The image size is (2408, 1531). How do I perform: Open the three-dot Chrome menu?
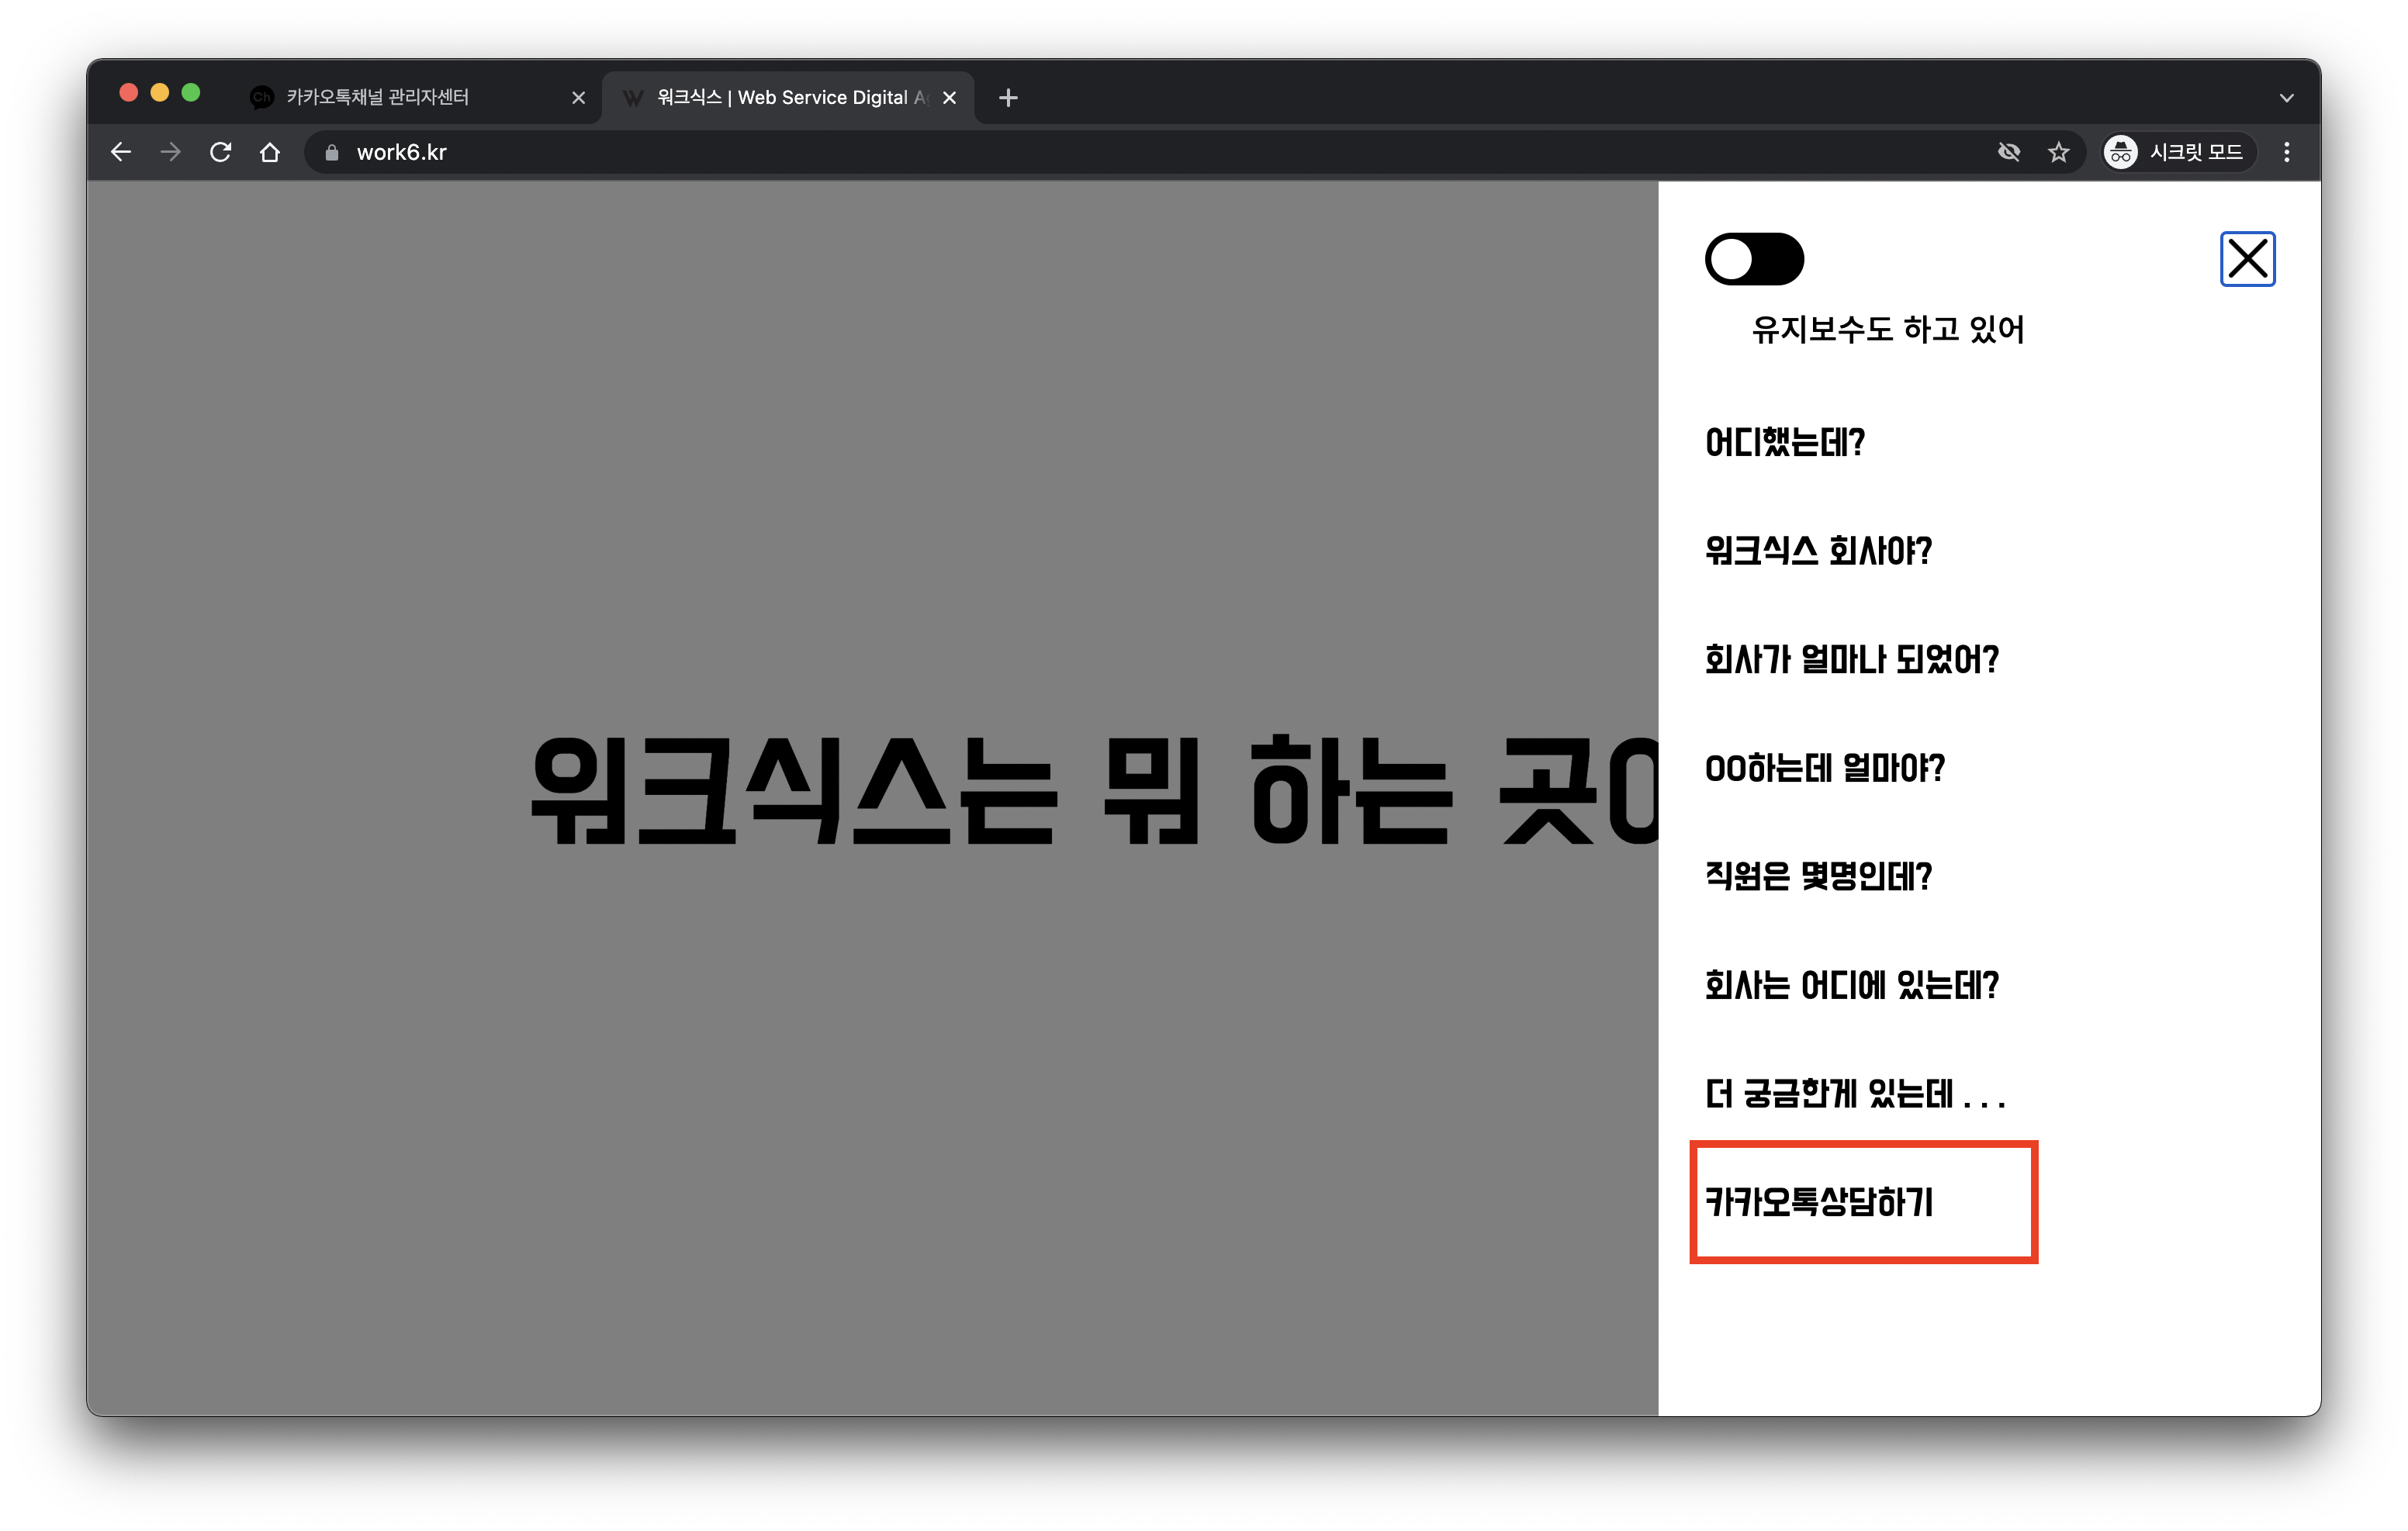click(2286, 152)
